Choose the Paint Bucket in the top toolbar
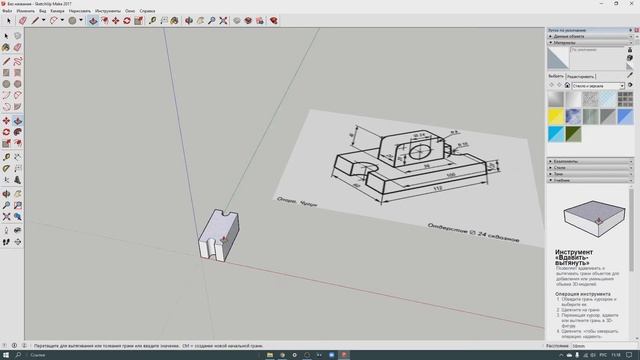 click(x=174, y=20)
